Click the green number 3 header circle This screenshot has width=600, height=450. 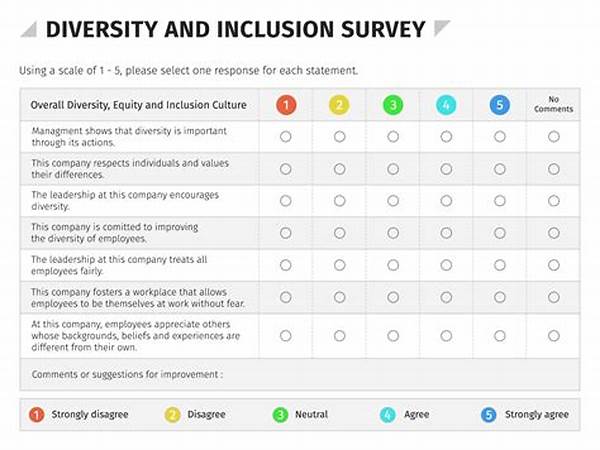click(393, 104)
